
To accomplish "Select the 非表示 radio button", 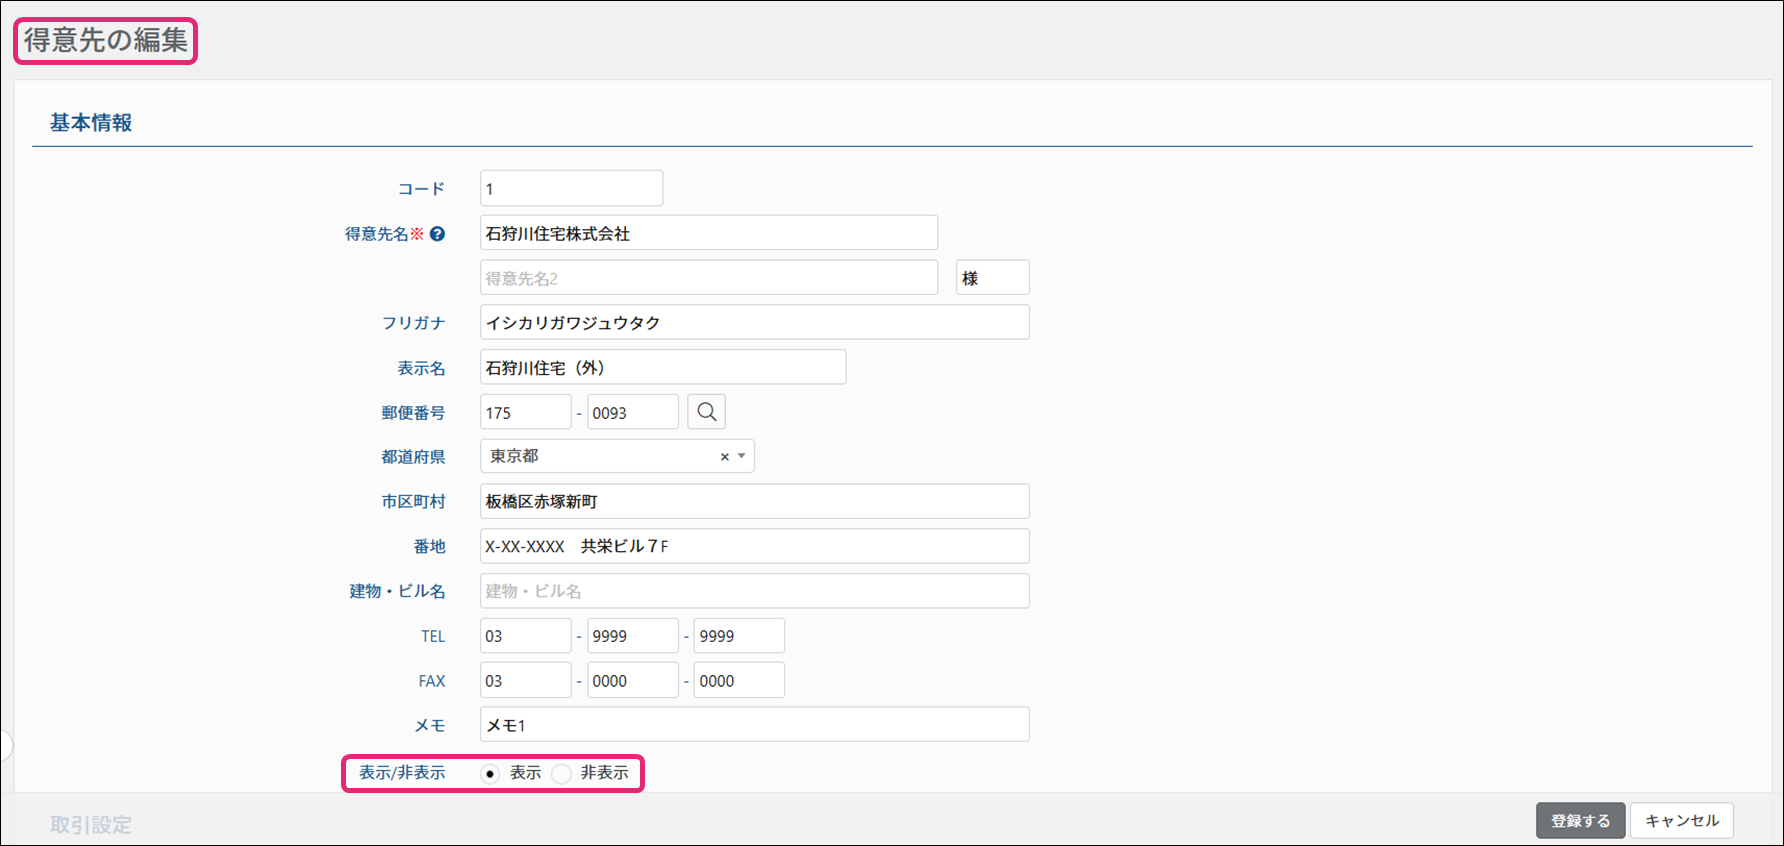I will 562,774.
